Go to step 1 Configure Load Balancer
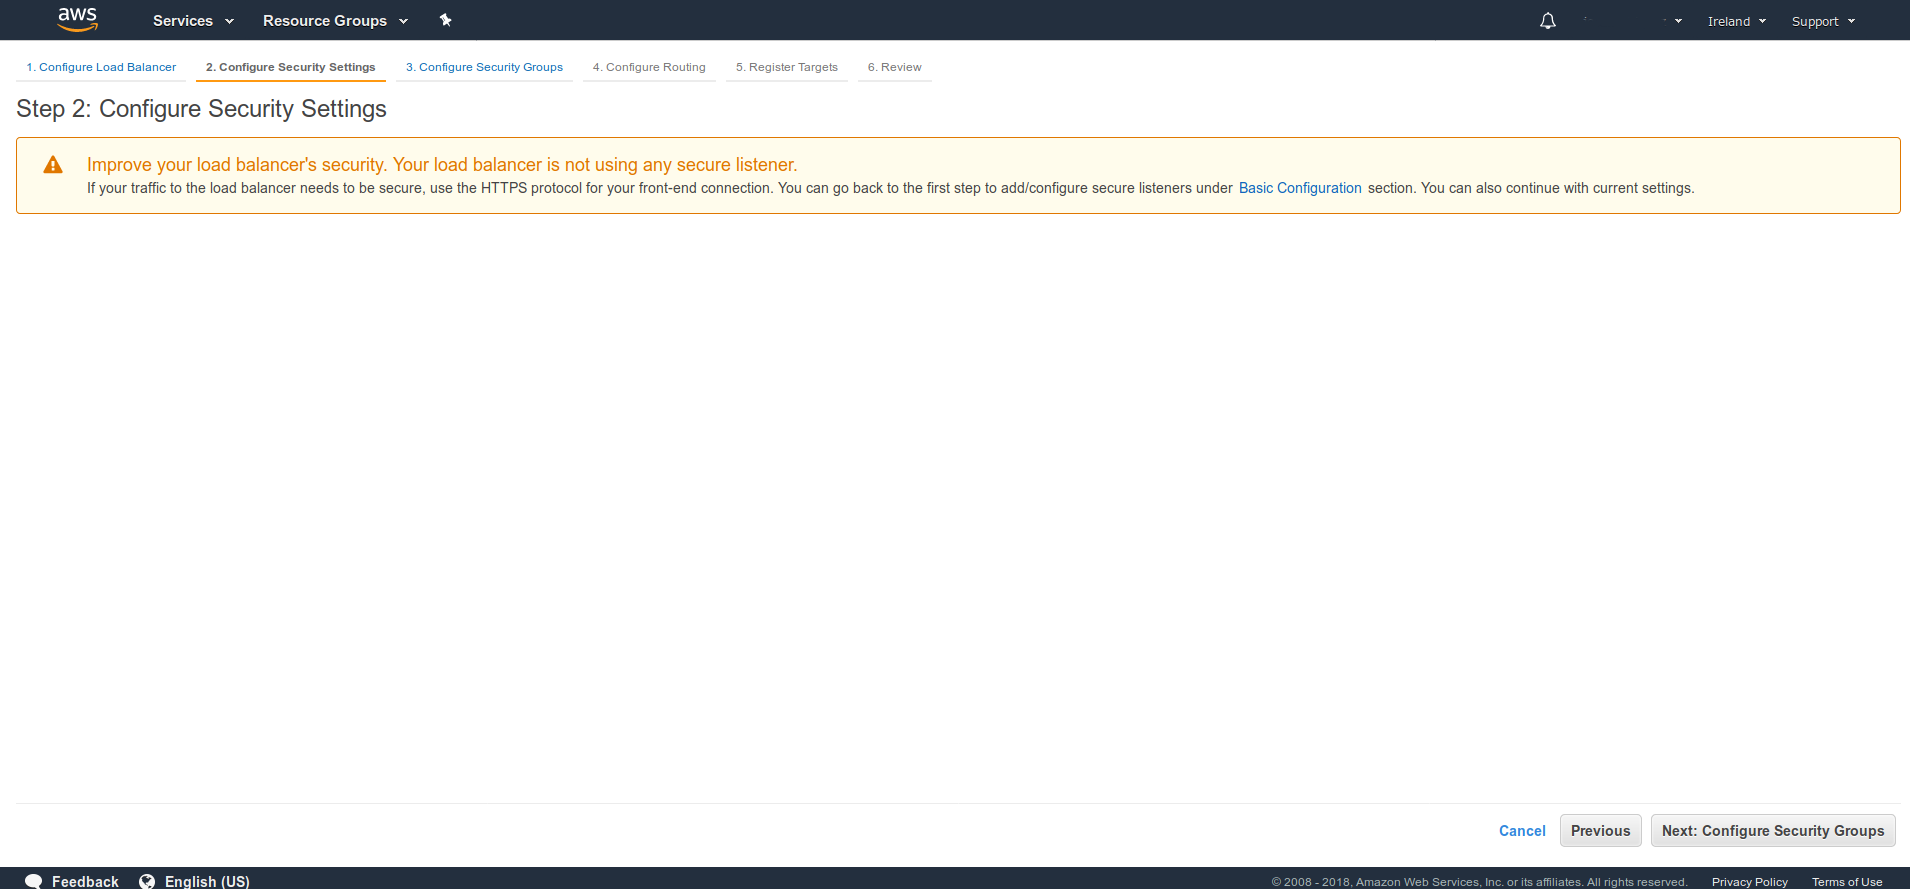 pyautogui.click(x=101, y=67)
